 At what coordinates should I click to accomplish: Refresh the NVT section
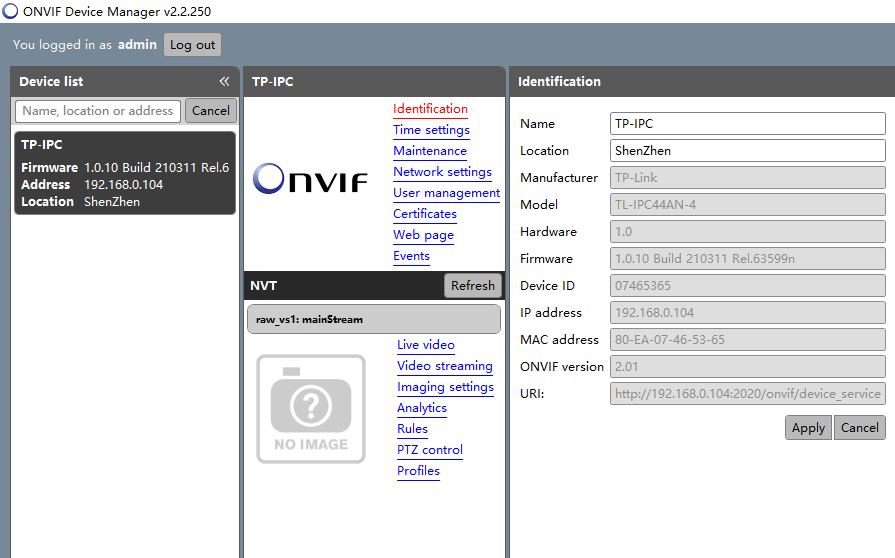pyautogui.click(x=473, y=285)
